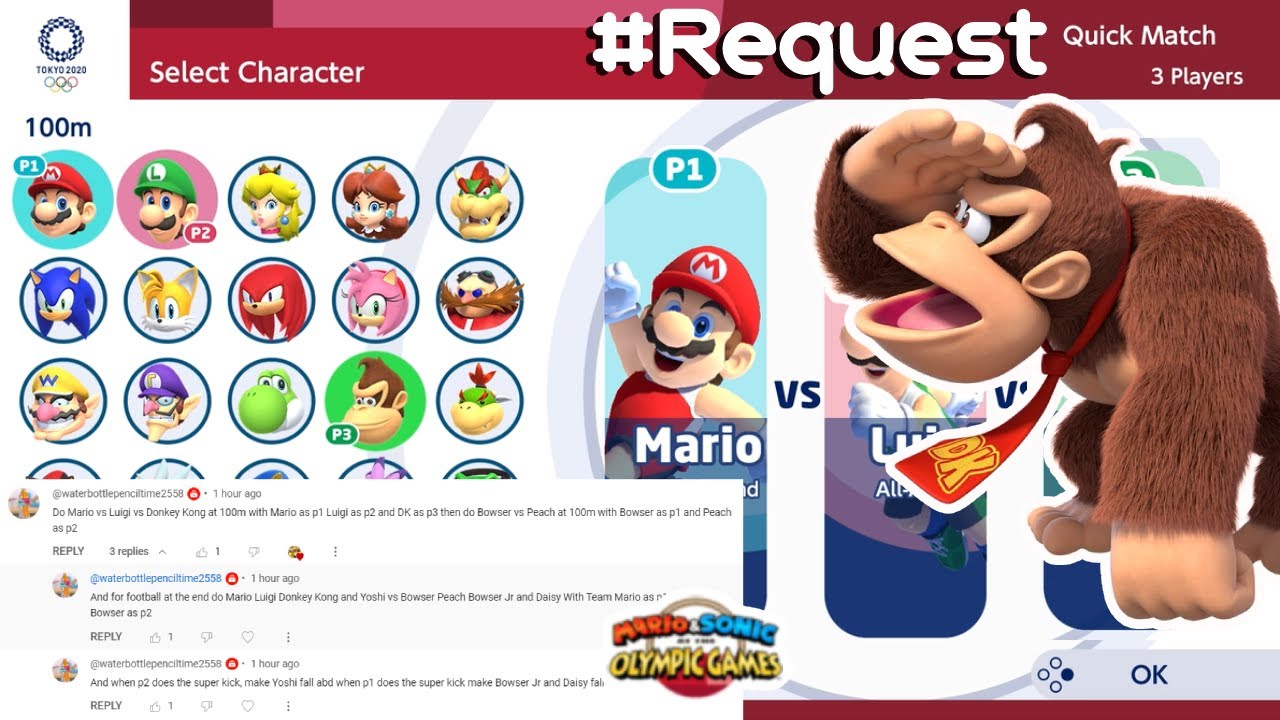Open the first reply's three-dot options
The height and width of the screenshot is (720, 1280).
pos(288,637)
